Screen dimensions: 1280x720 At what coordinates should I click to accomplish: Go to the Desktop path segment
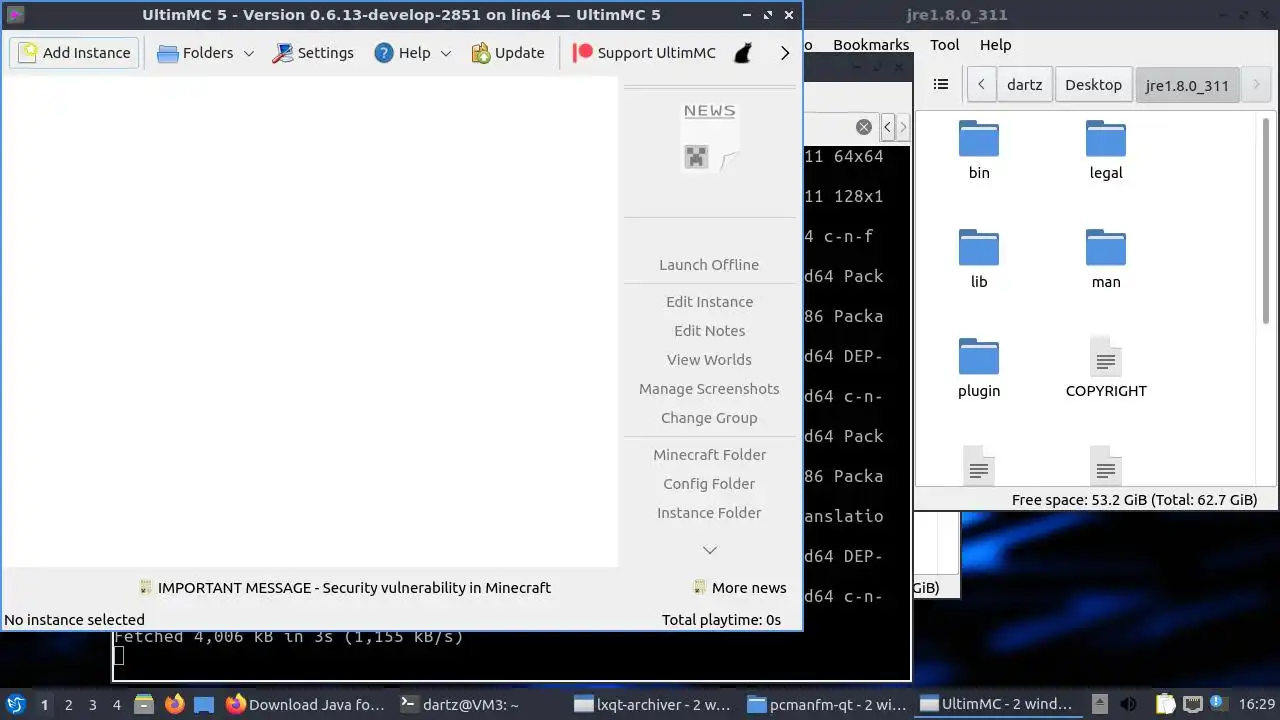(1093, 85)
